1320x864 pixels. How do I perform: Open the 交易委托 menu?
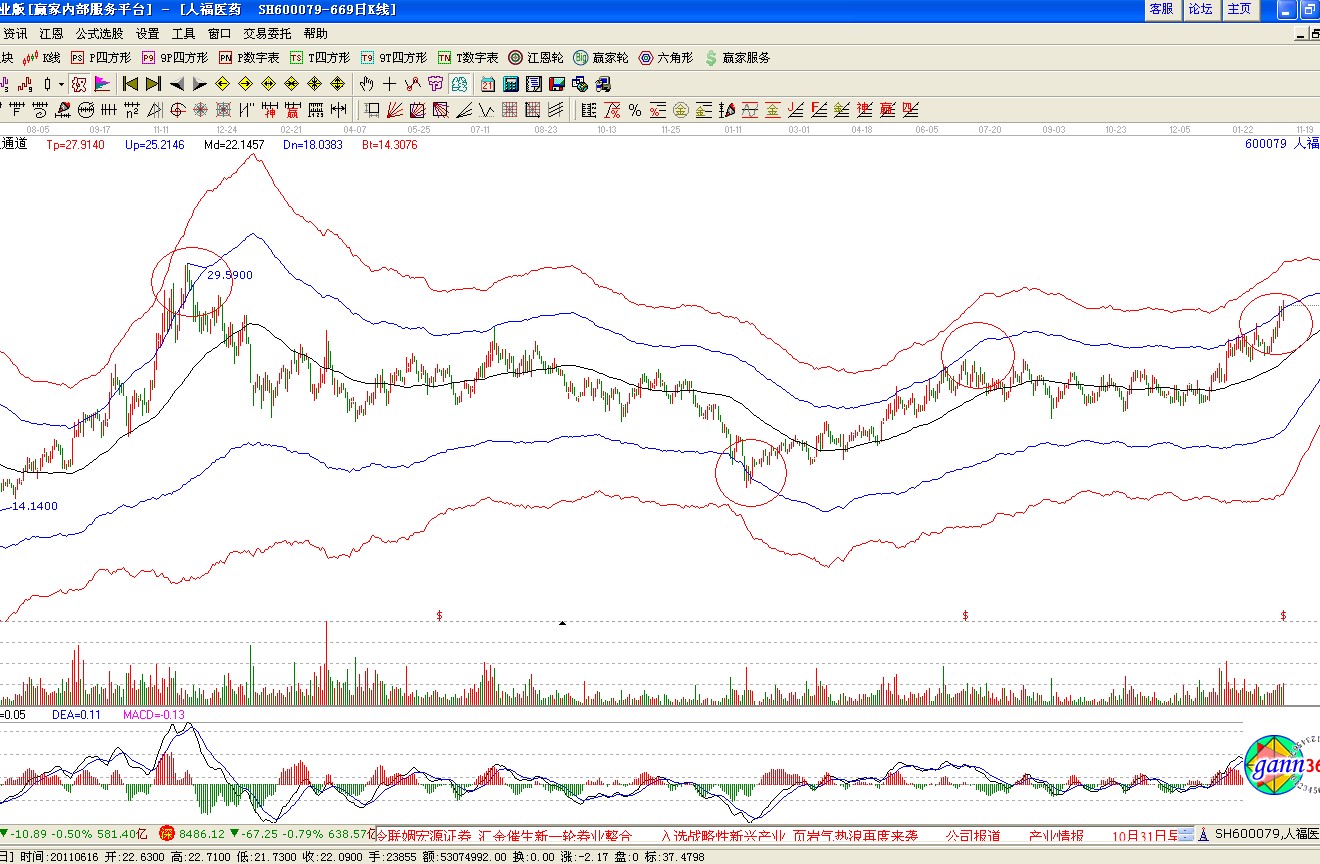click(267, 33)
